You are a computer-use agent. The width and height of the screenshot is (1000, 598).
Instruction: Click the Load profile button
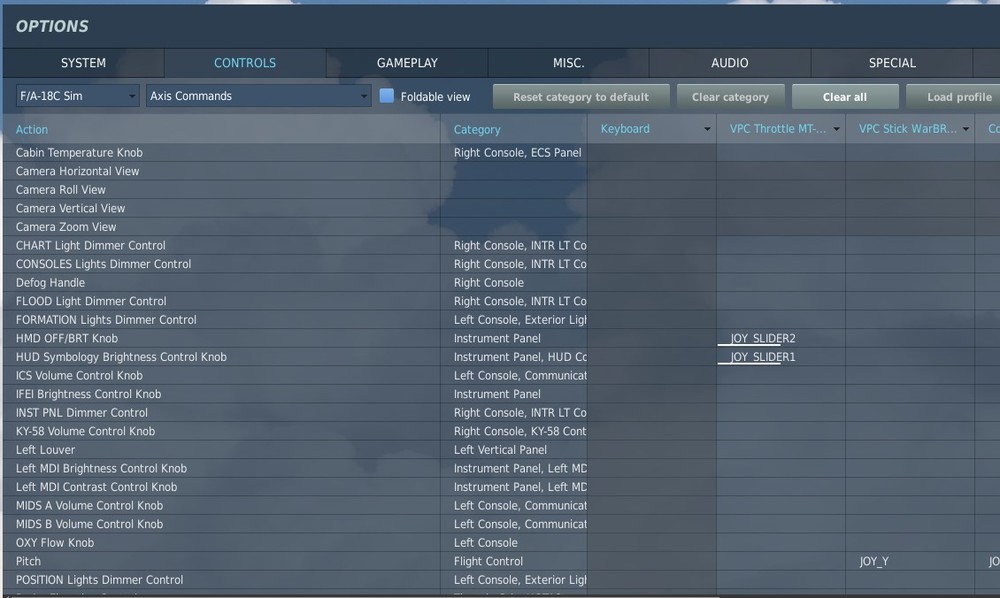pyautogui.click(x=955, y=97)
